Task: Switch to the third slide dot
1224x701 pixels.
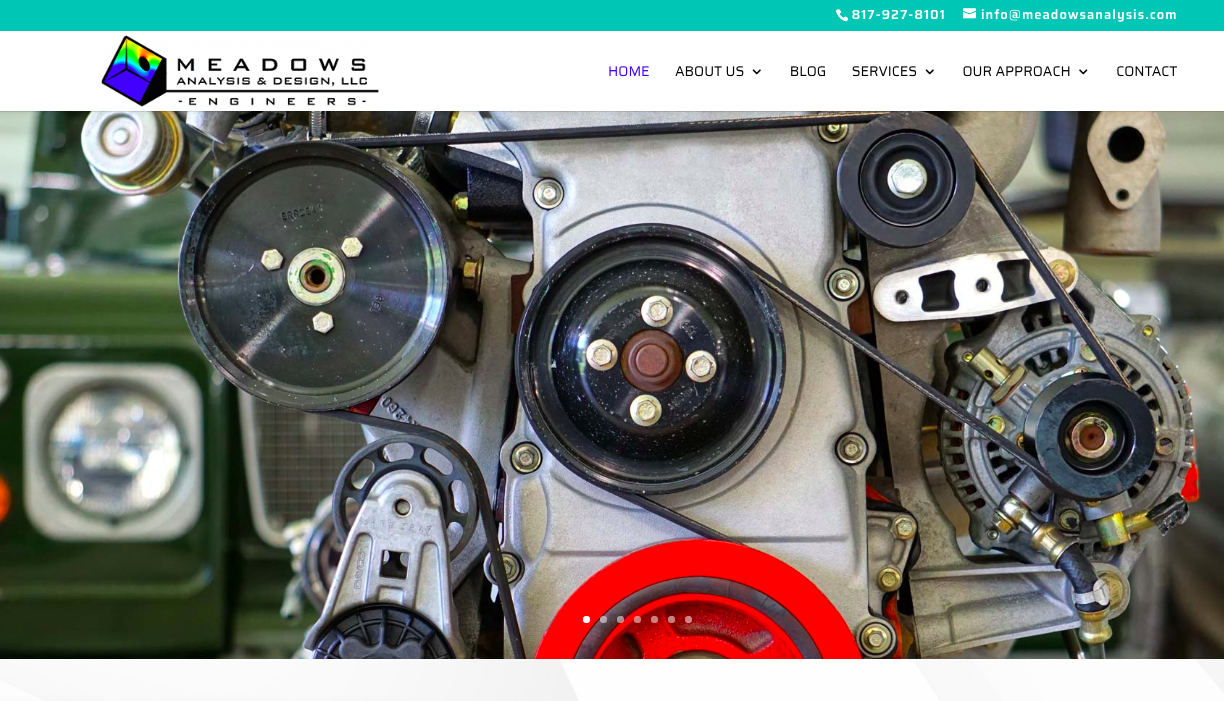Action: pyautogui.click(x=621, y=620)
